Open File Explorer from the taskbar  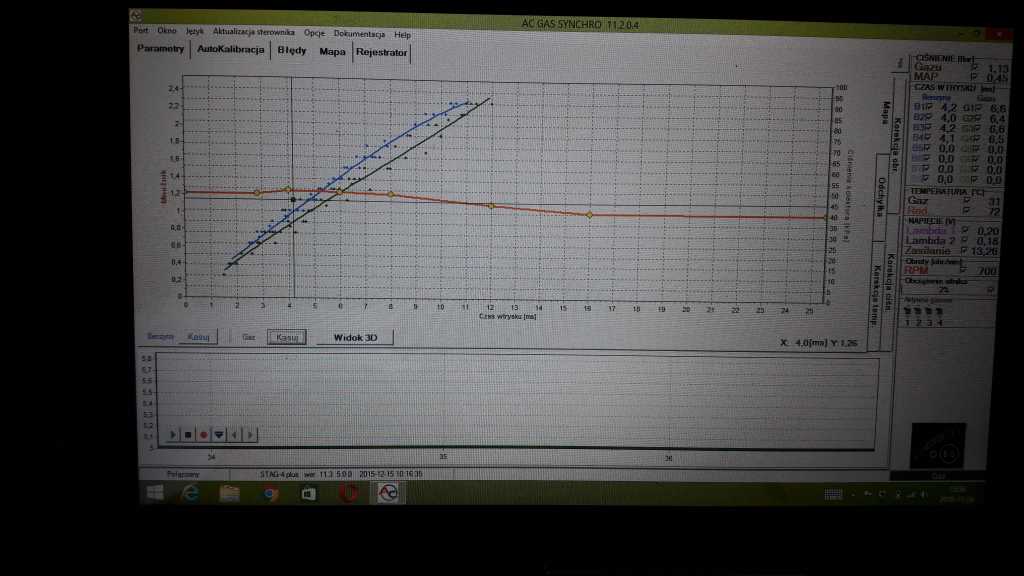229,493
